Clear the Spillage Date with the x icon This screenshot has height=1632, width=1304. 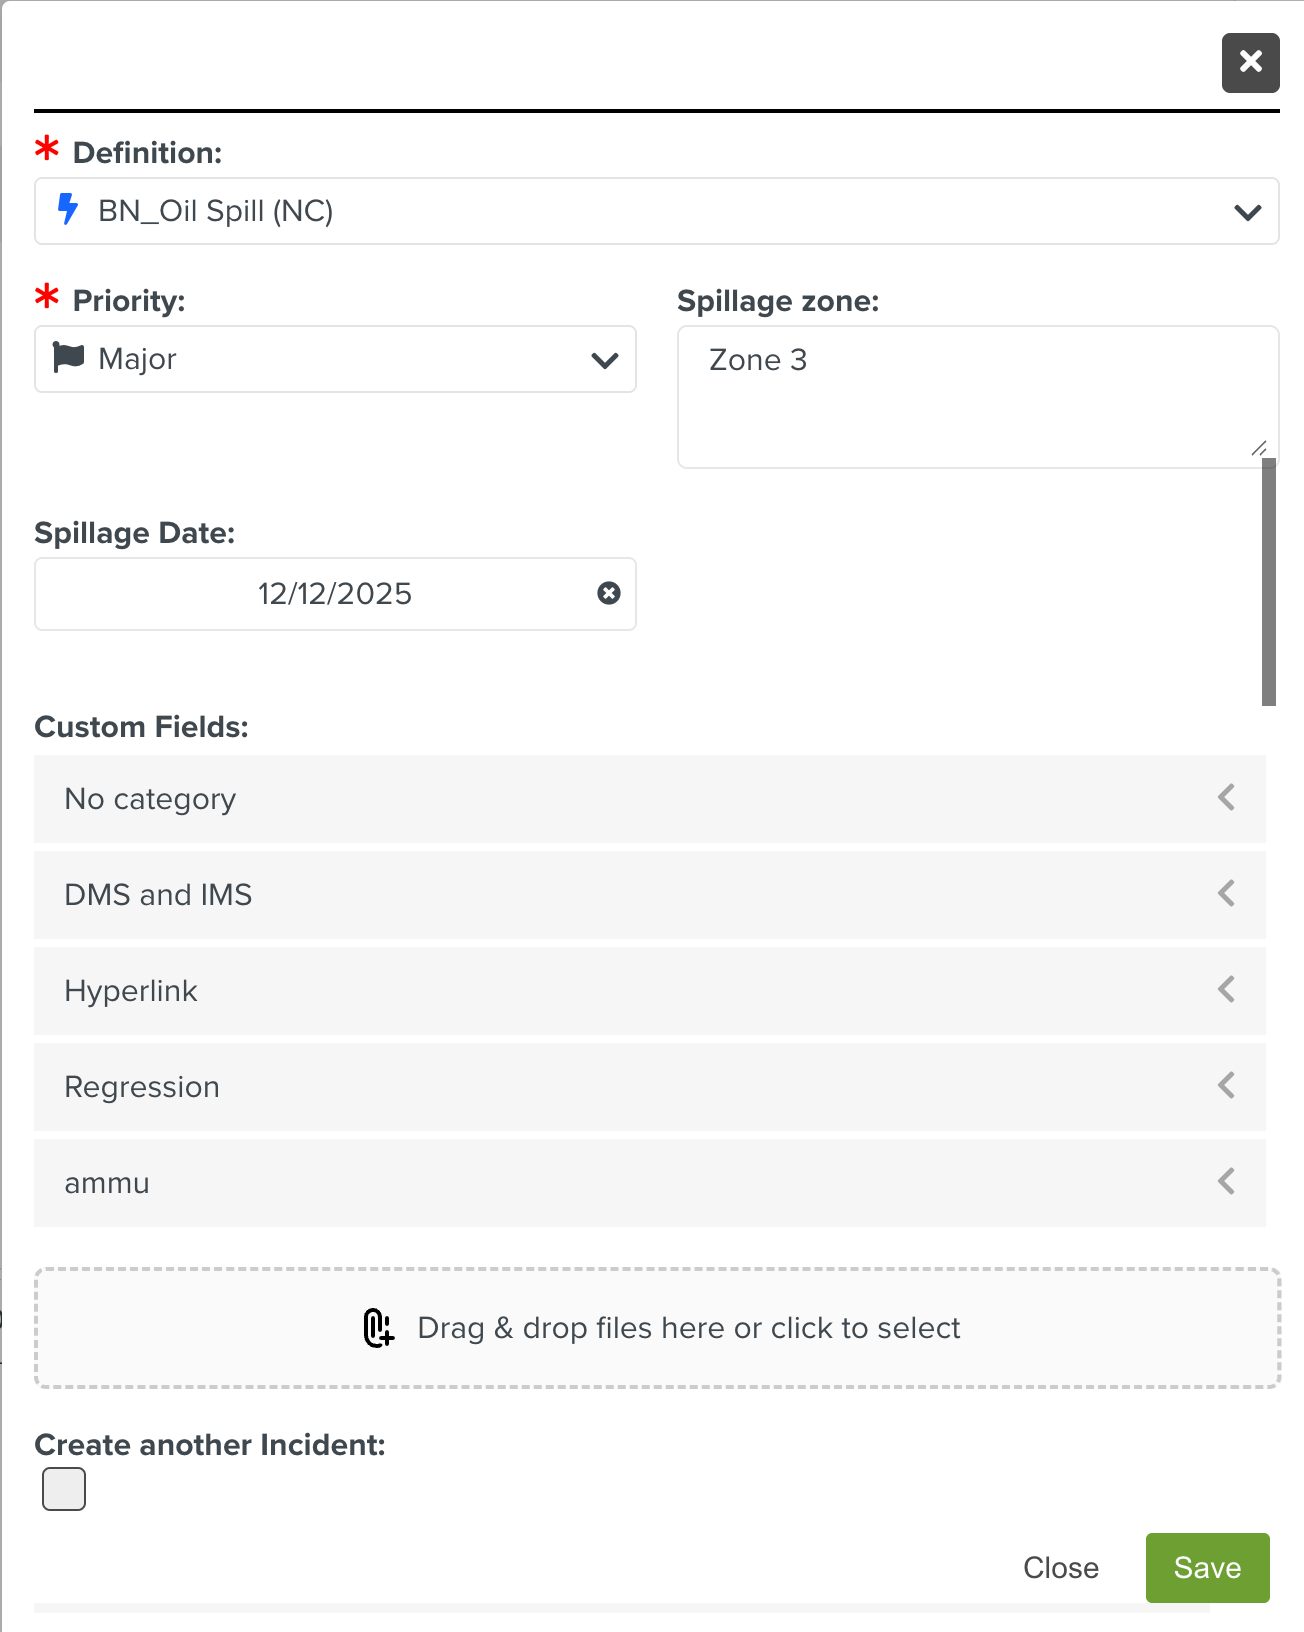(608, 593)
